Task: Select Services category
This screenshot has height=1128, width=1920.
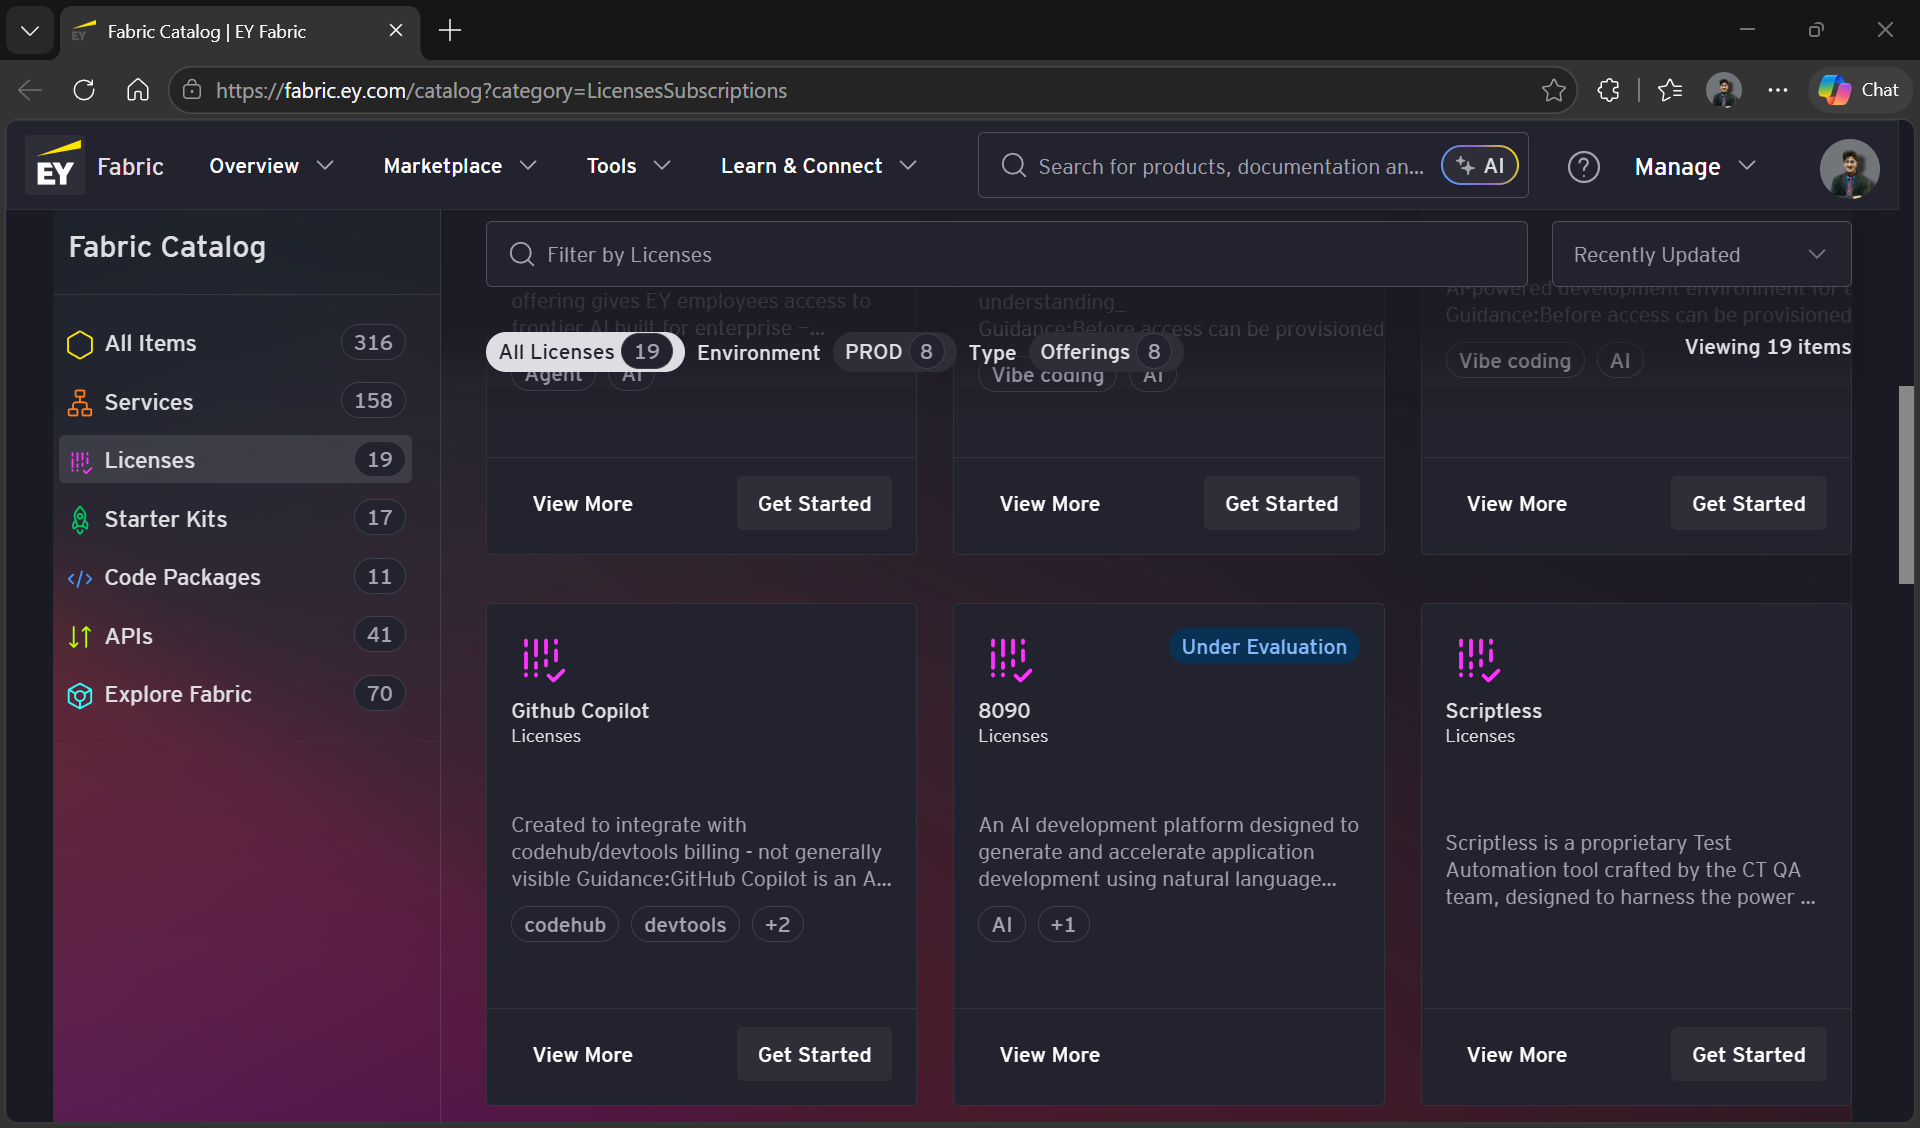Action: click(x=235, y=402)
